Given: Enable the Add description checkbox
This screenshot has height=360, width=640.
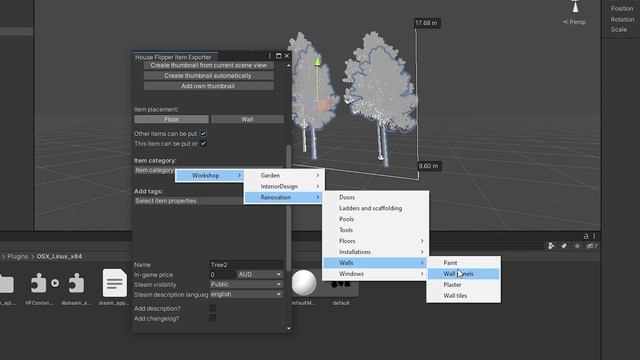Looking at the screenshot, I should coord(213,308).
